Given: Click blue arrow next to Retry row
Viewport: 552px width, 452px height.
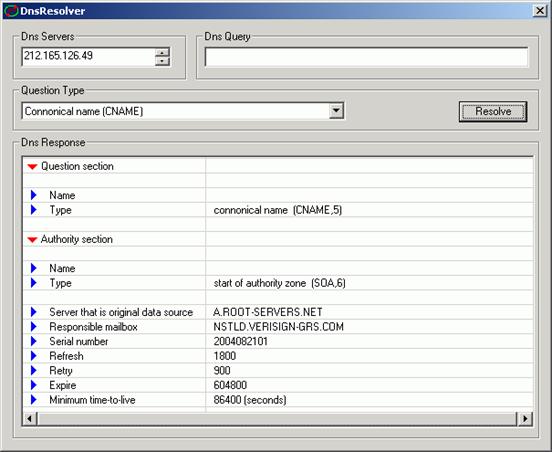Looking at the screenshot, I should point(33,370).
